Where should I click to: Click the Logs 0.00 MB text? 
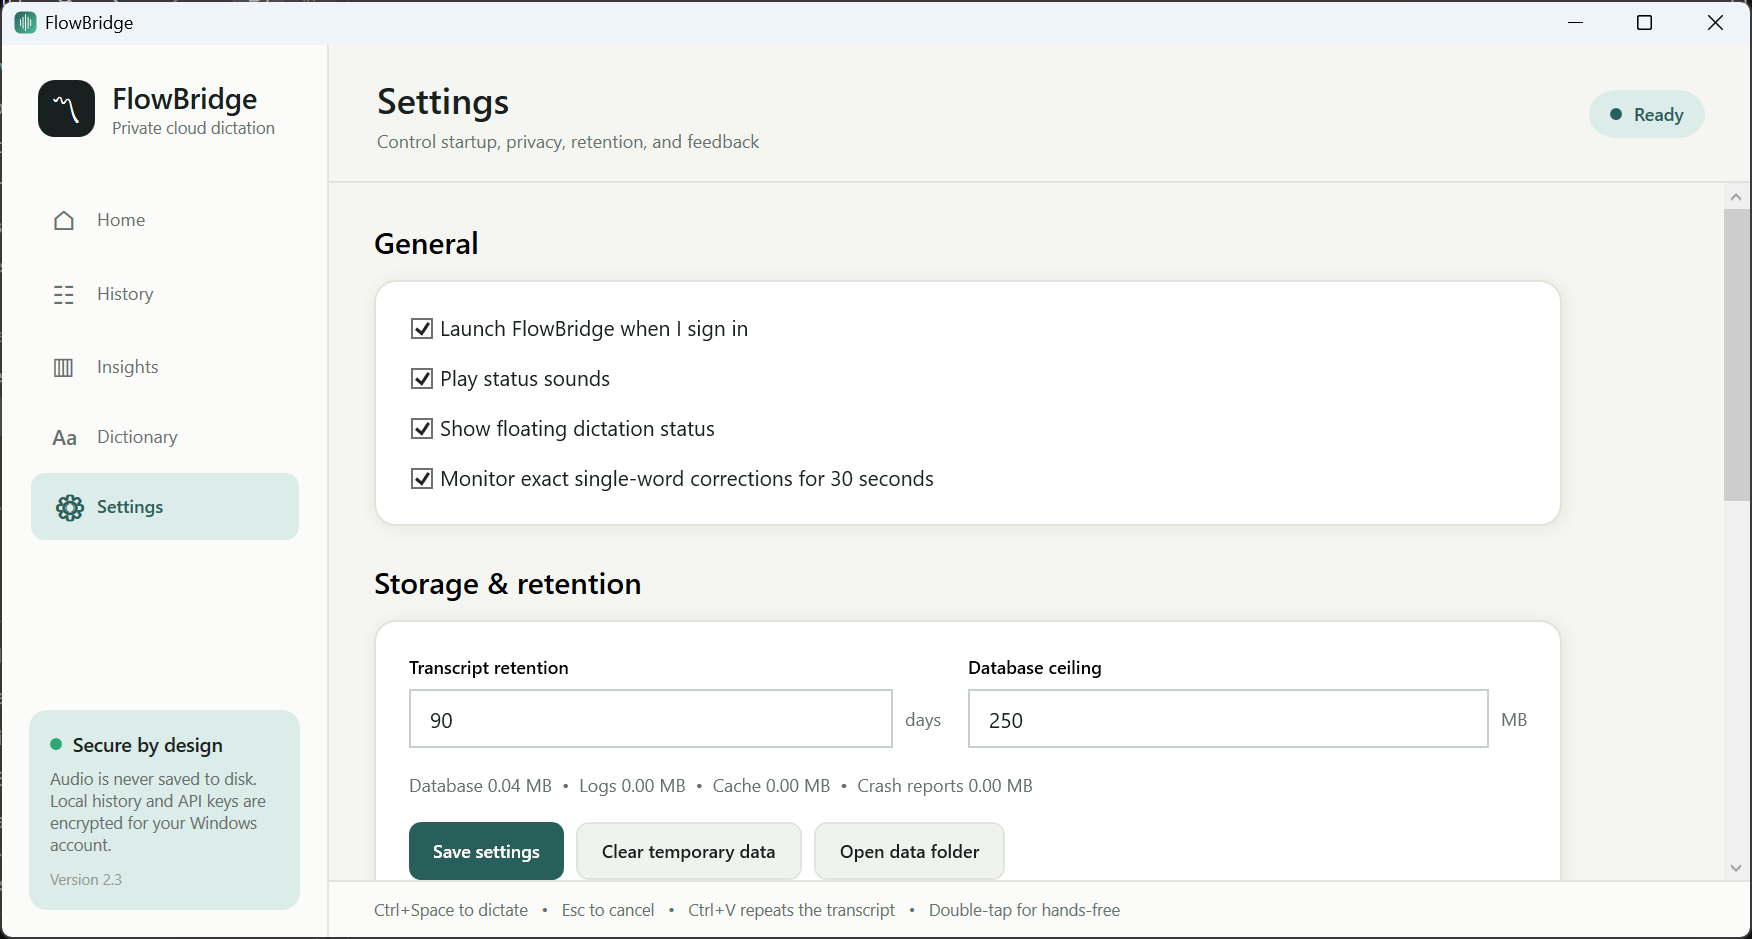click(x=632, y=786)
